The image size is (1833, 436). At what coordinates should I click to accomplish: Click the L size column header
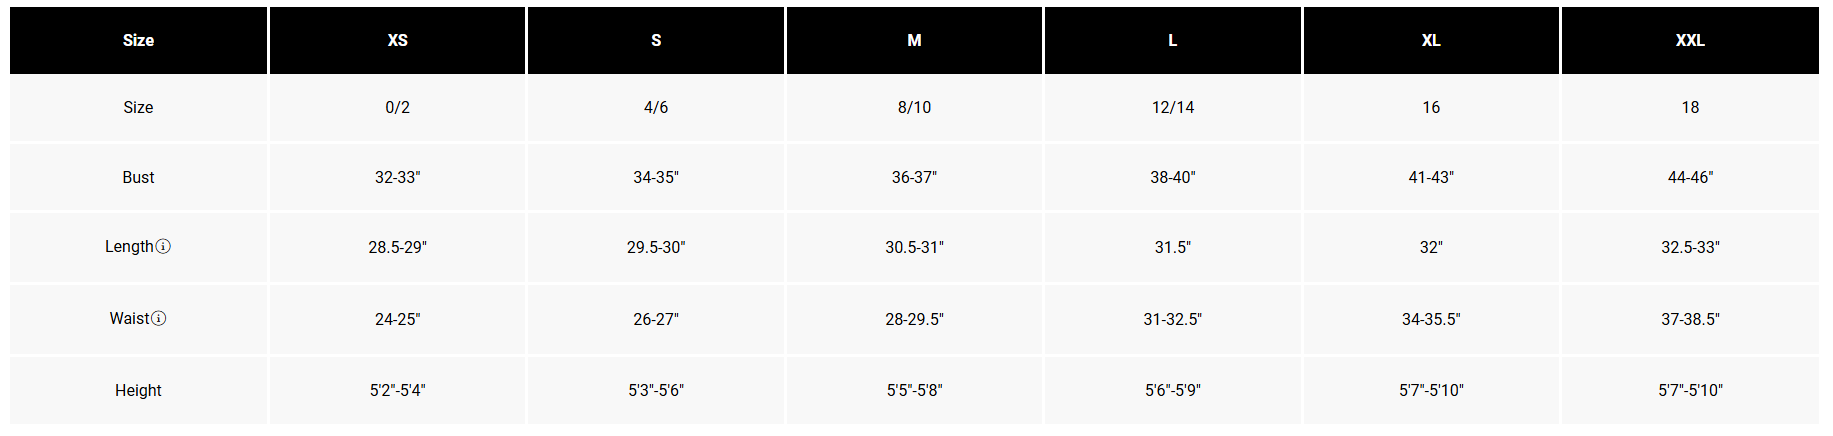(x=1172, y=40)
